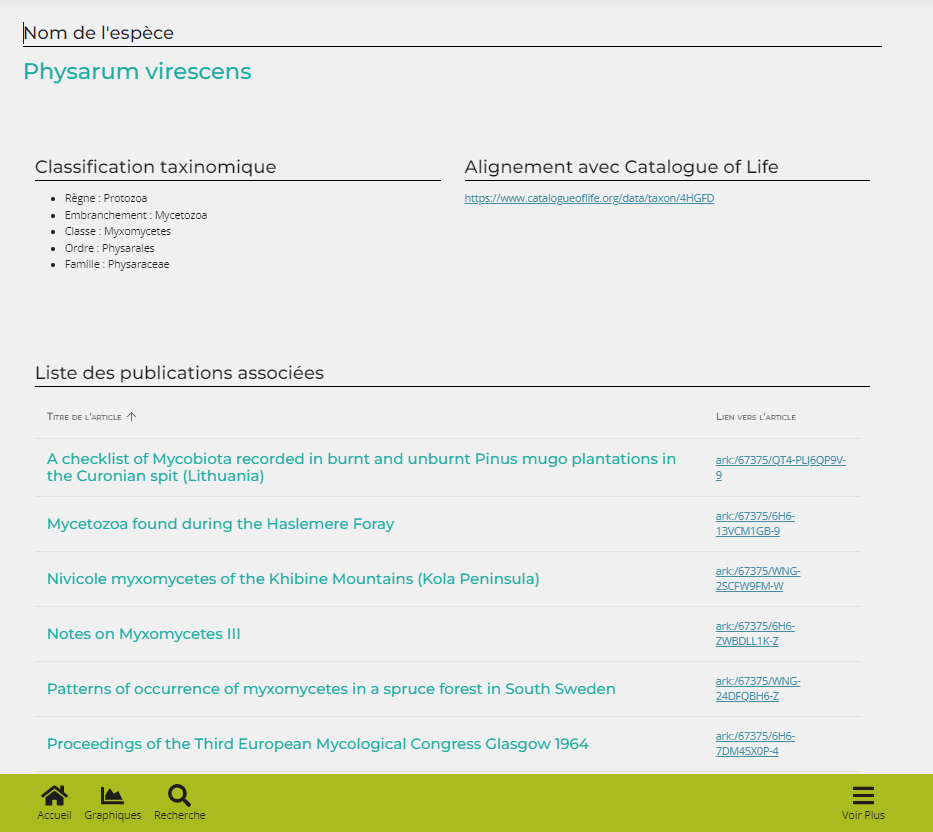Follow ark link 6H6-7DM45X0P-4

pos(755,744)
